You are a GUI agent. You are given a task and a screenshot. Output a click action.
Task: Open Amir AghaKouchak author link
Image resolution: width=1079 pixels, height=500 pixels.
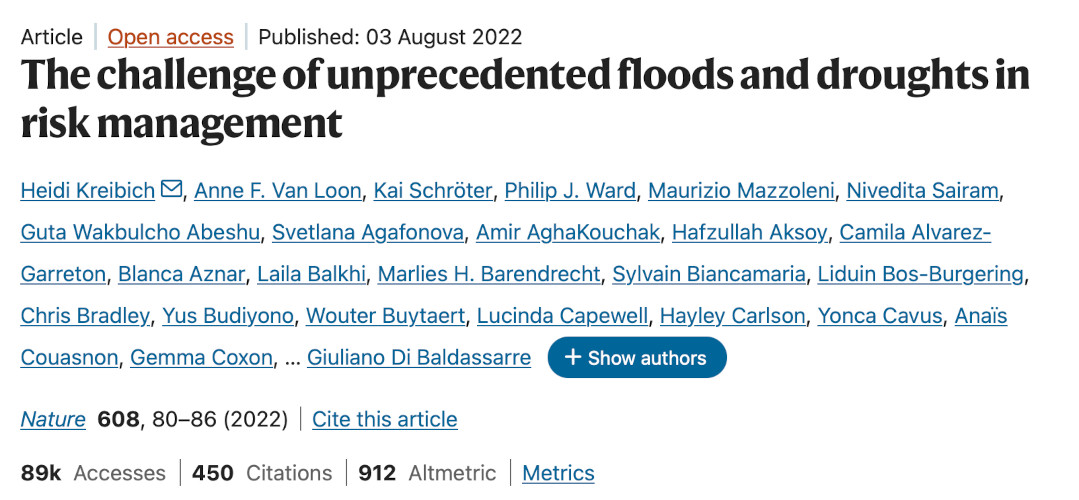tap(568, 232)
